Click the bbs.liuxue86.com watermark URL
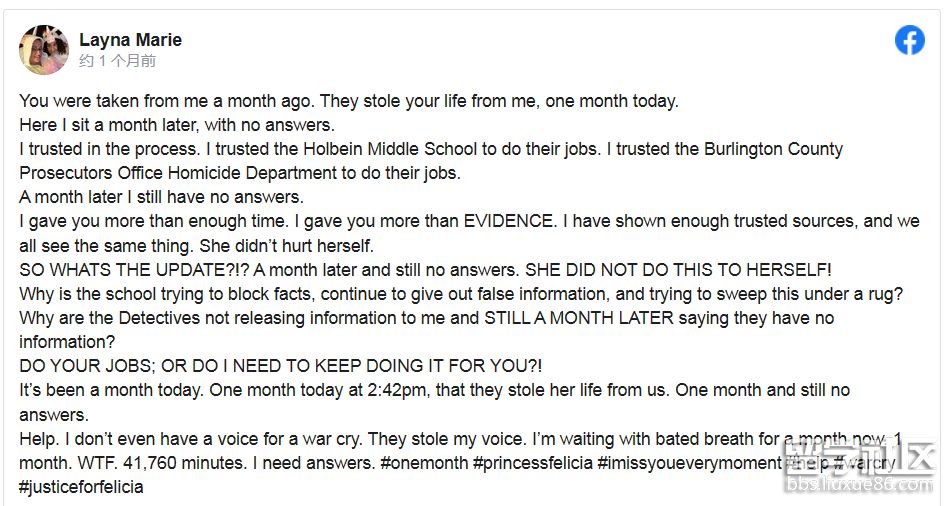 859,485
